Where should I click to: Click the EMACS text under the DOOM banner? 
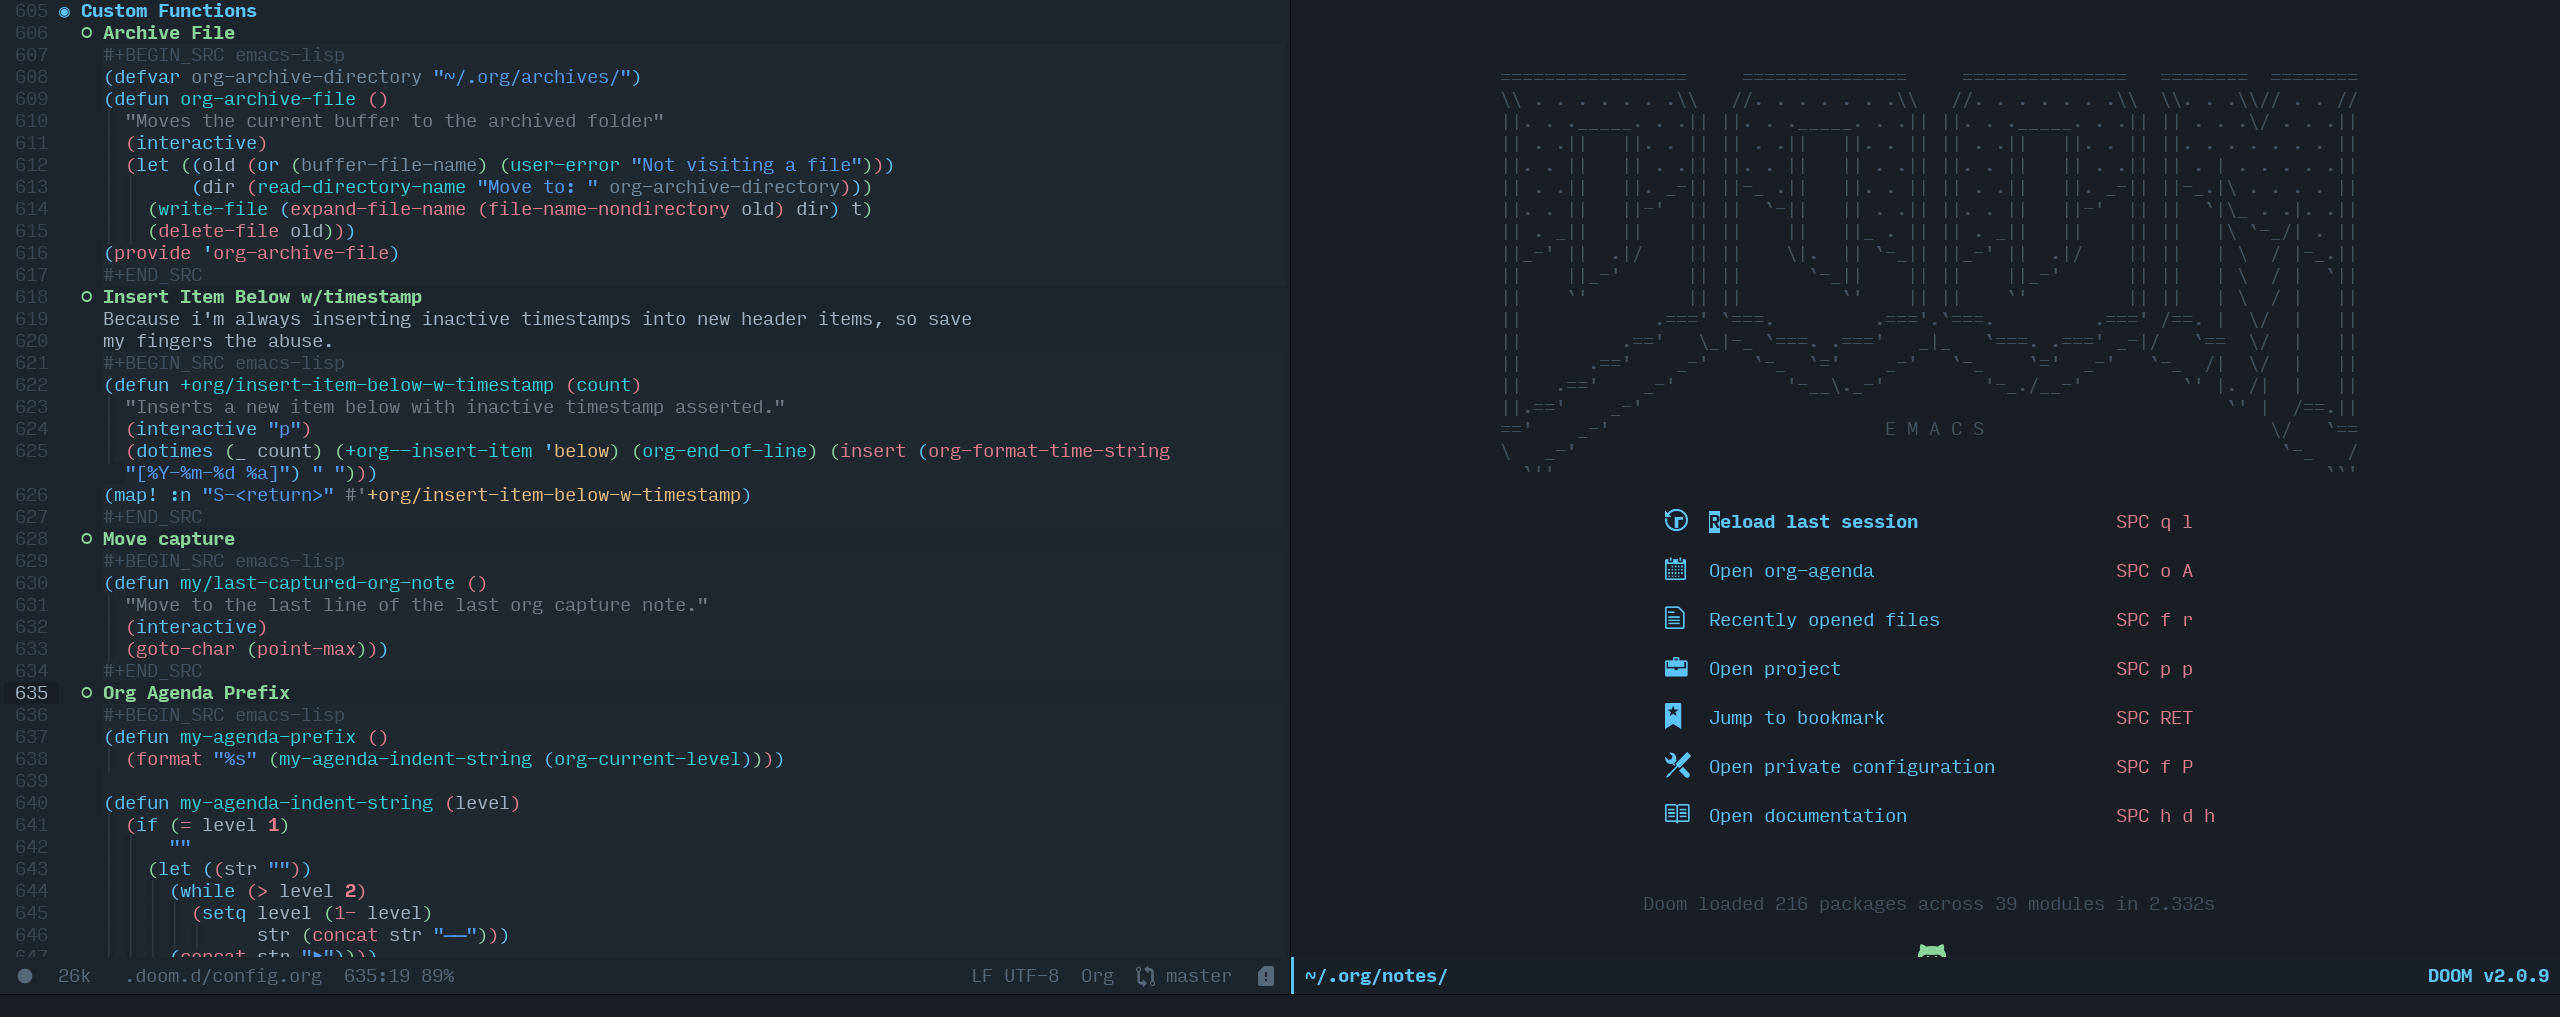(1934, 429)
